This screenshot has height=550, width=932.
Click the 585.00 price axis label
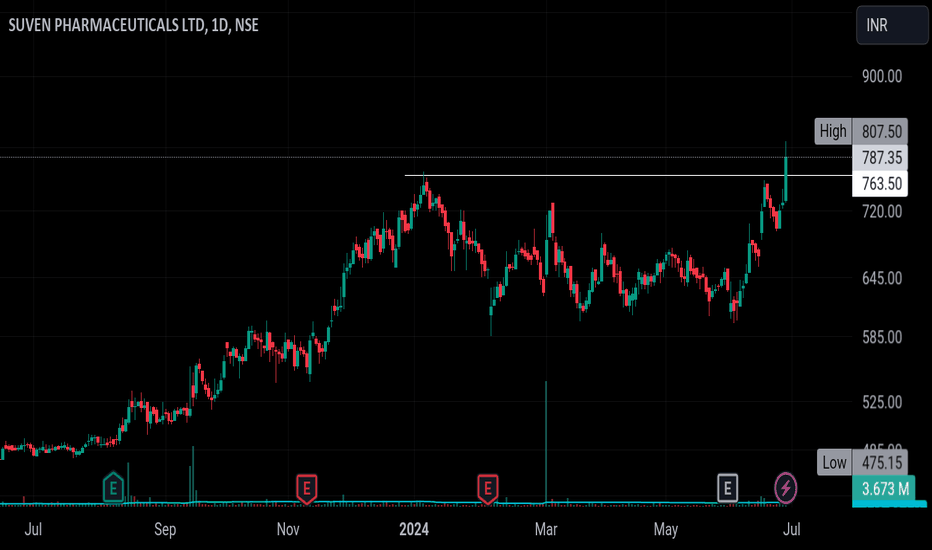(882, 337)
